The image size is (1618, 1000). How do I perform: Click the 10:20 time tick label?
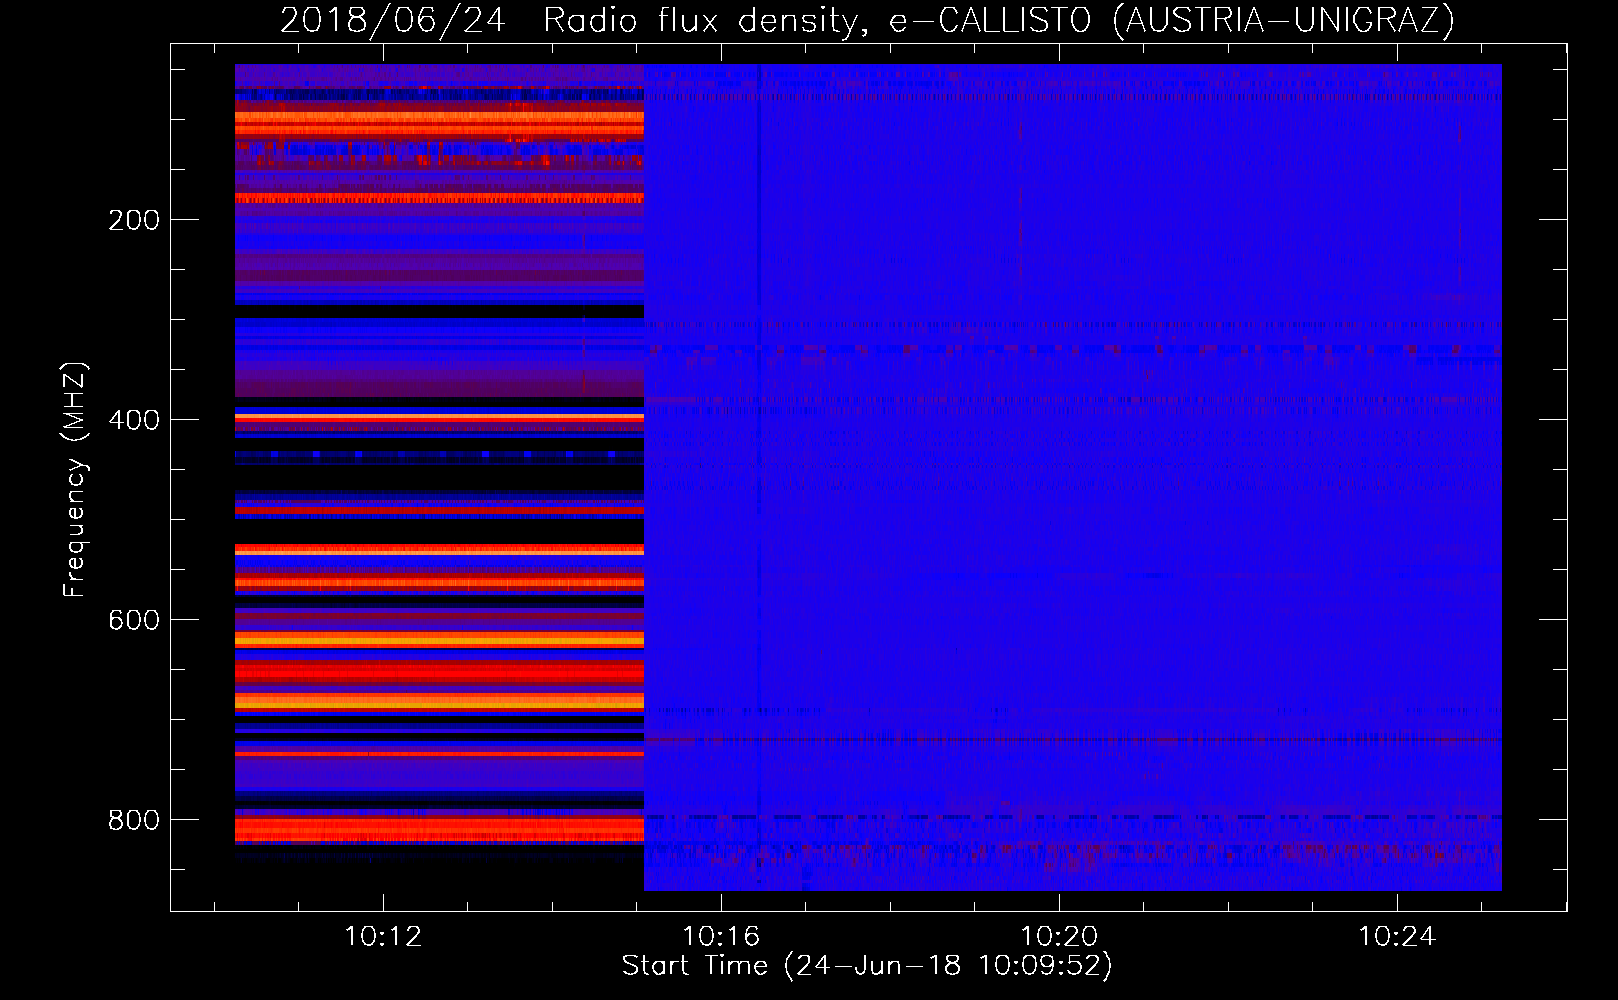tap(1059, 937)
